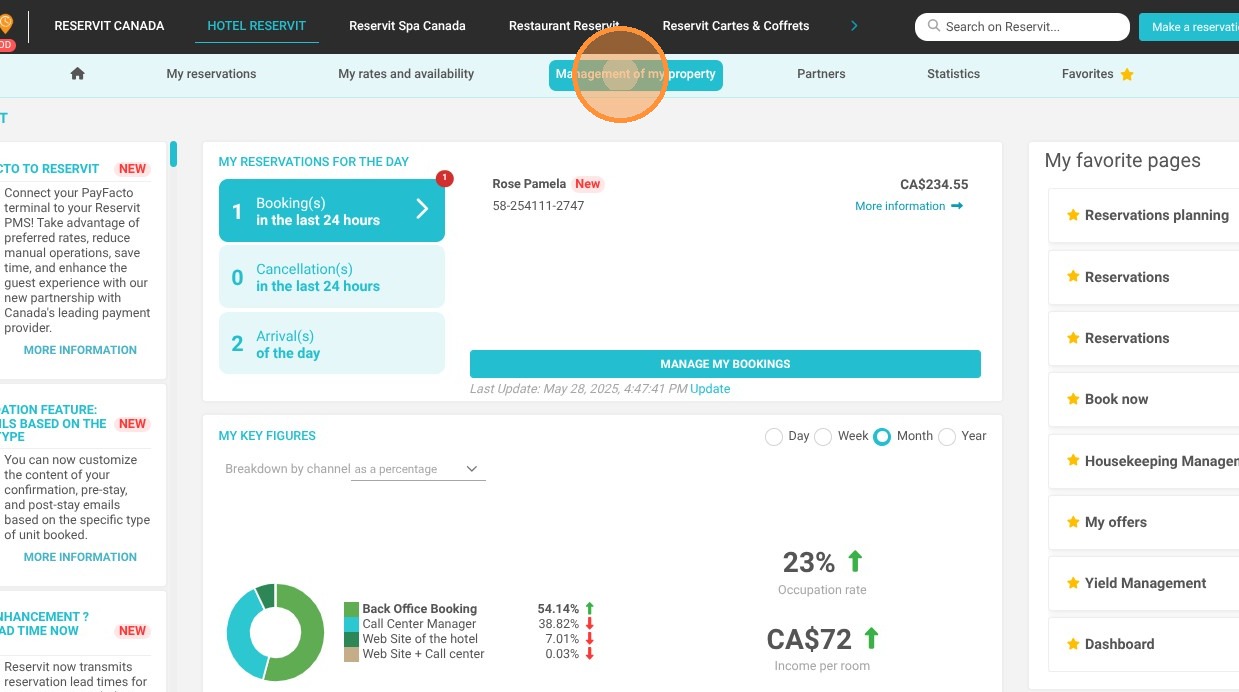Open My offers favorite page

(1144, 522)
